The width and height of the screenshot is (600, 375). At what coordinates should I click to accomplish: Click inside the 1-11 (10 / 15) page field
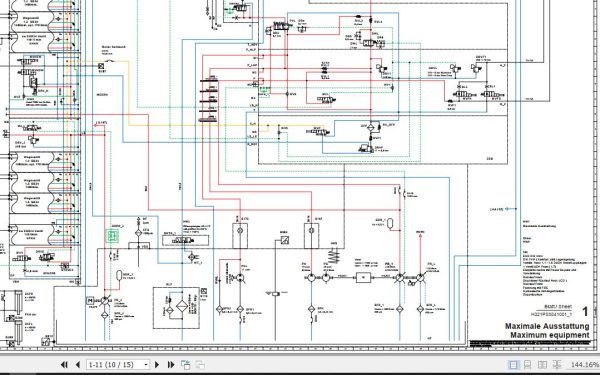tap(115, 365)
